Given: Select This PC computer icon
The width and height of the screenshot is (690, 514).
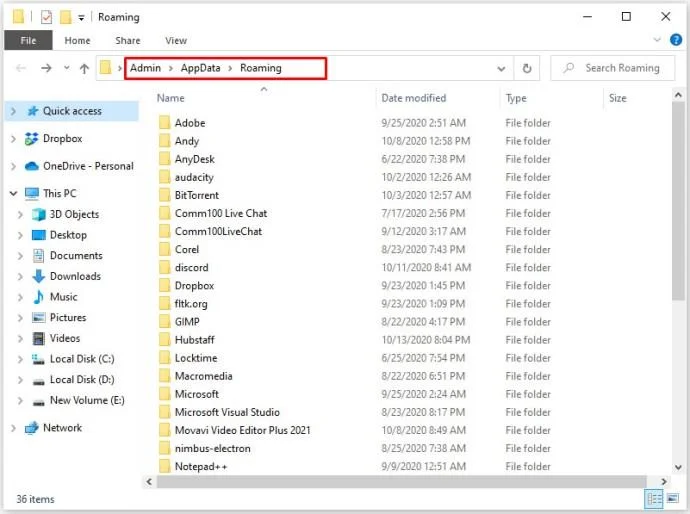Looking at the screenshot, I should (x=32, y=194).
